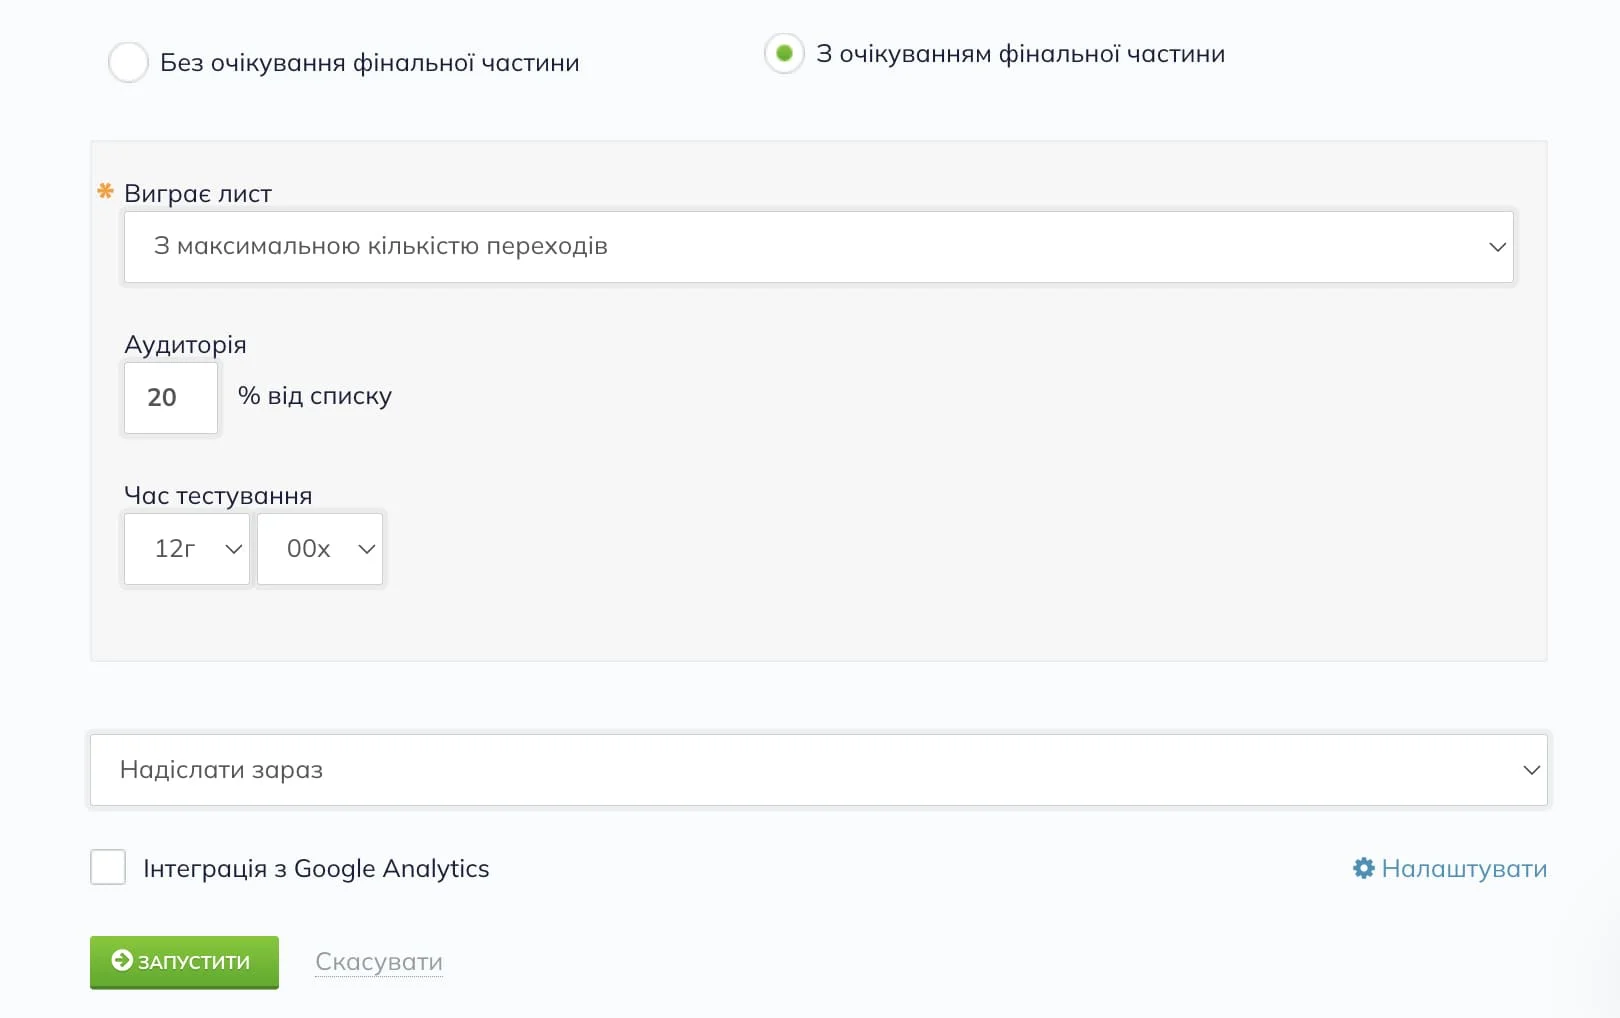This screenshot has height=1018, width=1620.
Task: Click the 'Інтеграція з Google Analytics' label
Action: click(x=316, y=868)
